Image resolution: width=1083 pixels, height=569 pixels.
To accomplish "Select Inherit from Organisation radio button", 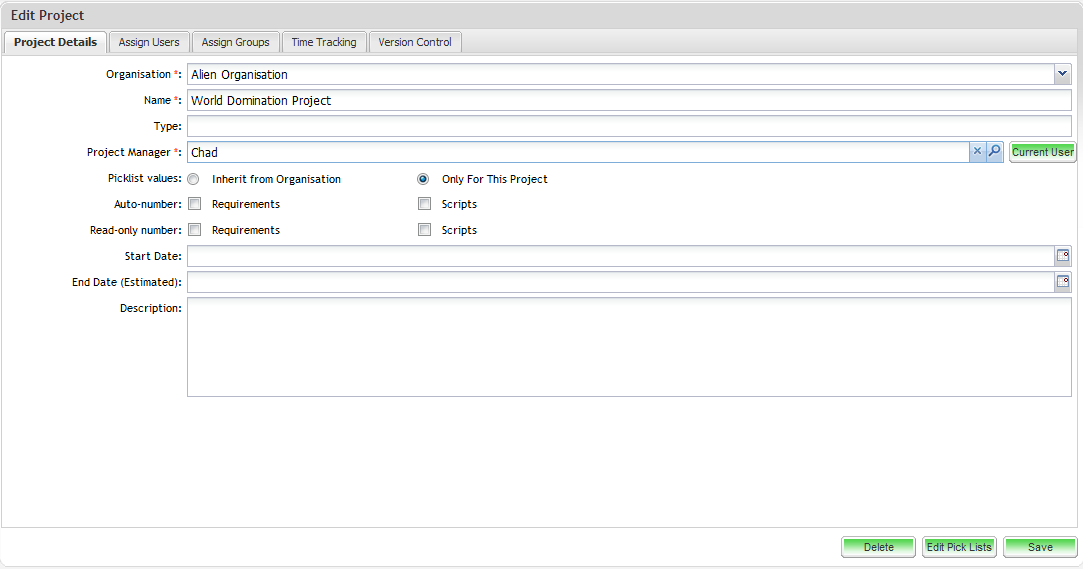I will click(194, 180).
